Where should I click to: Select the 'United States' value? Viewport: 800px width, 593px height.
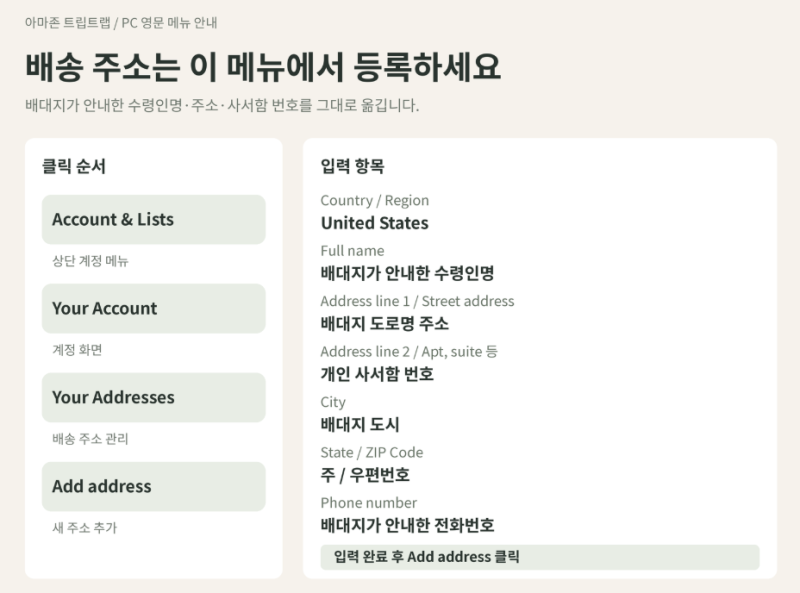(374, 223)
